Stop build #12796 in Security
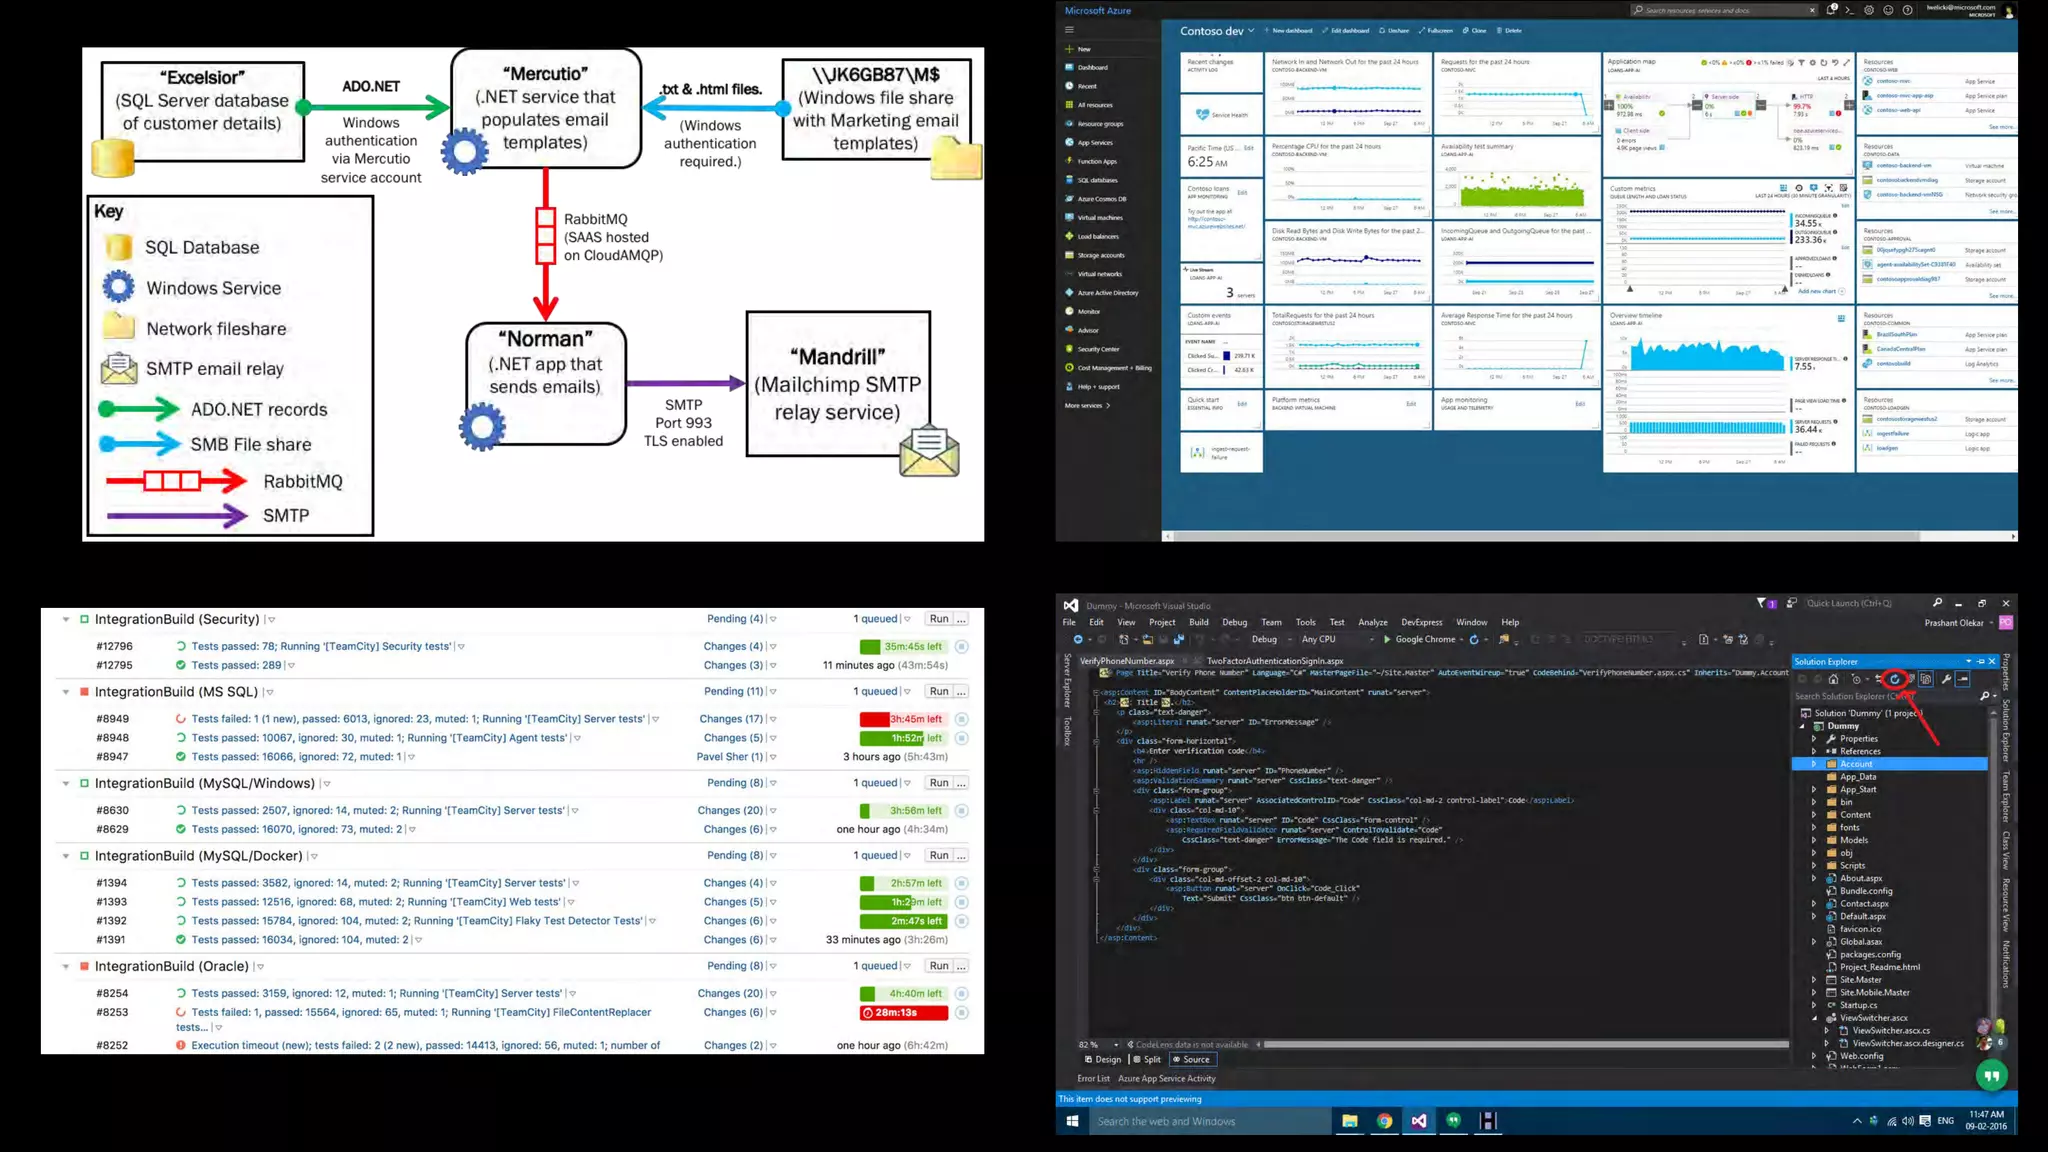Image resolution: width=2048 pixels, height=1152 pixels. (x=961, y=647)
